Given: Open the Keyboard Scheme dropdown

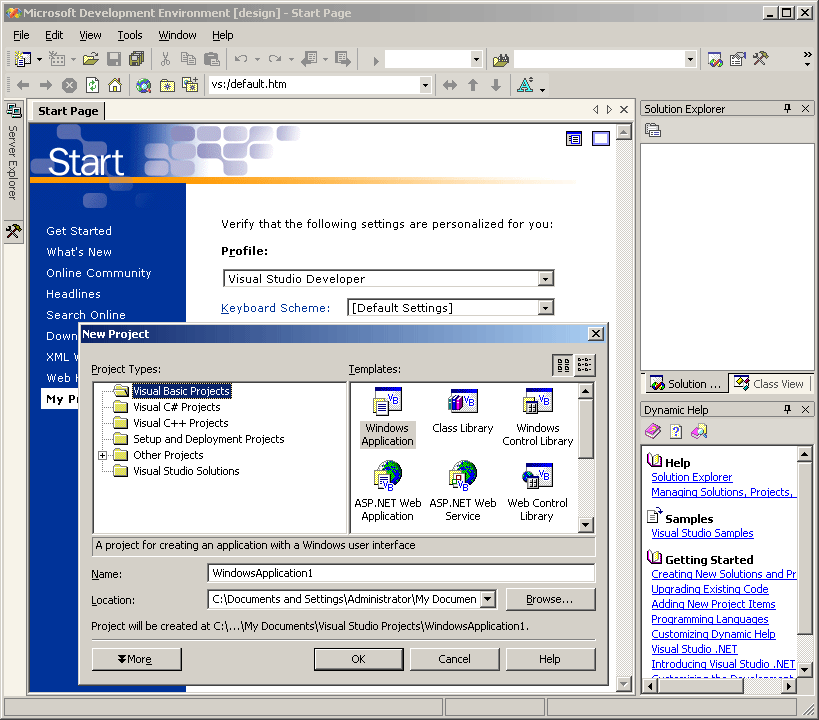Looking at the screenshot, I should (x=546, y=308).
